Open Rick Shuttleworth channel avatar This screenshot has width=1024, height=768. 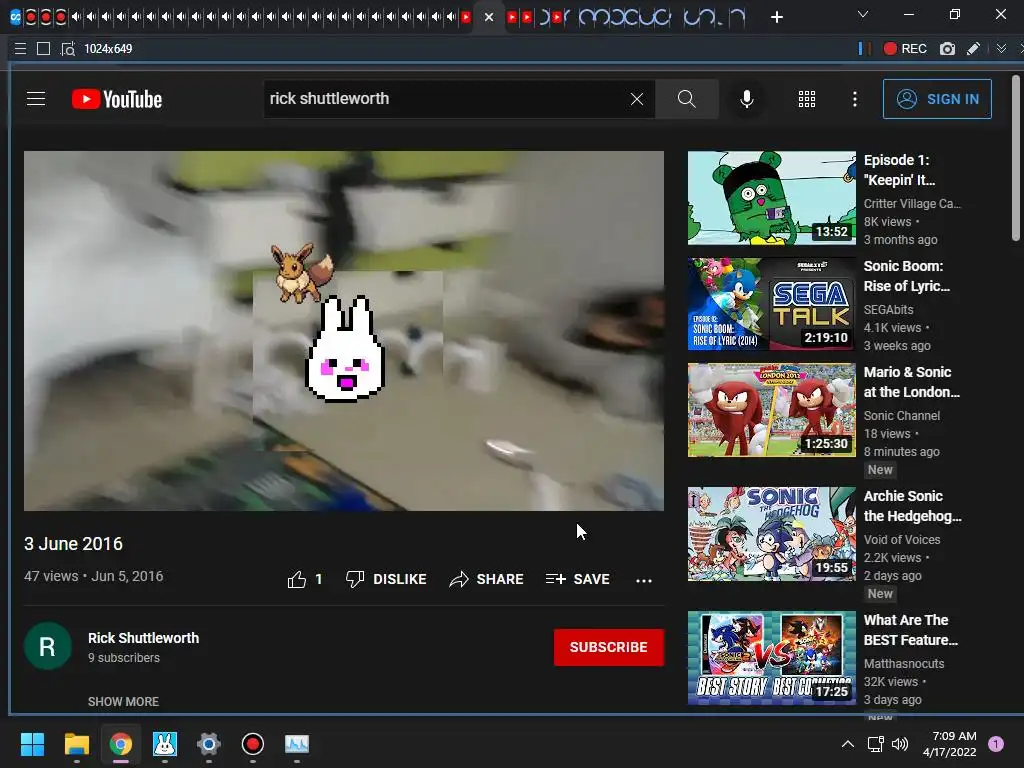48,647
